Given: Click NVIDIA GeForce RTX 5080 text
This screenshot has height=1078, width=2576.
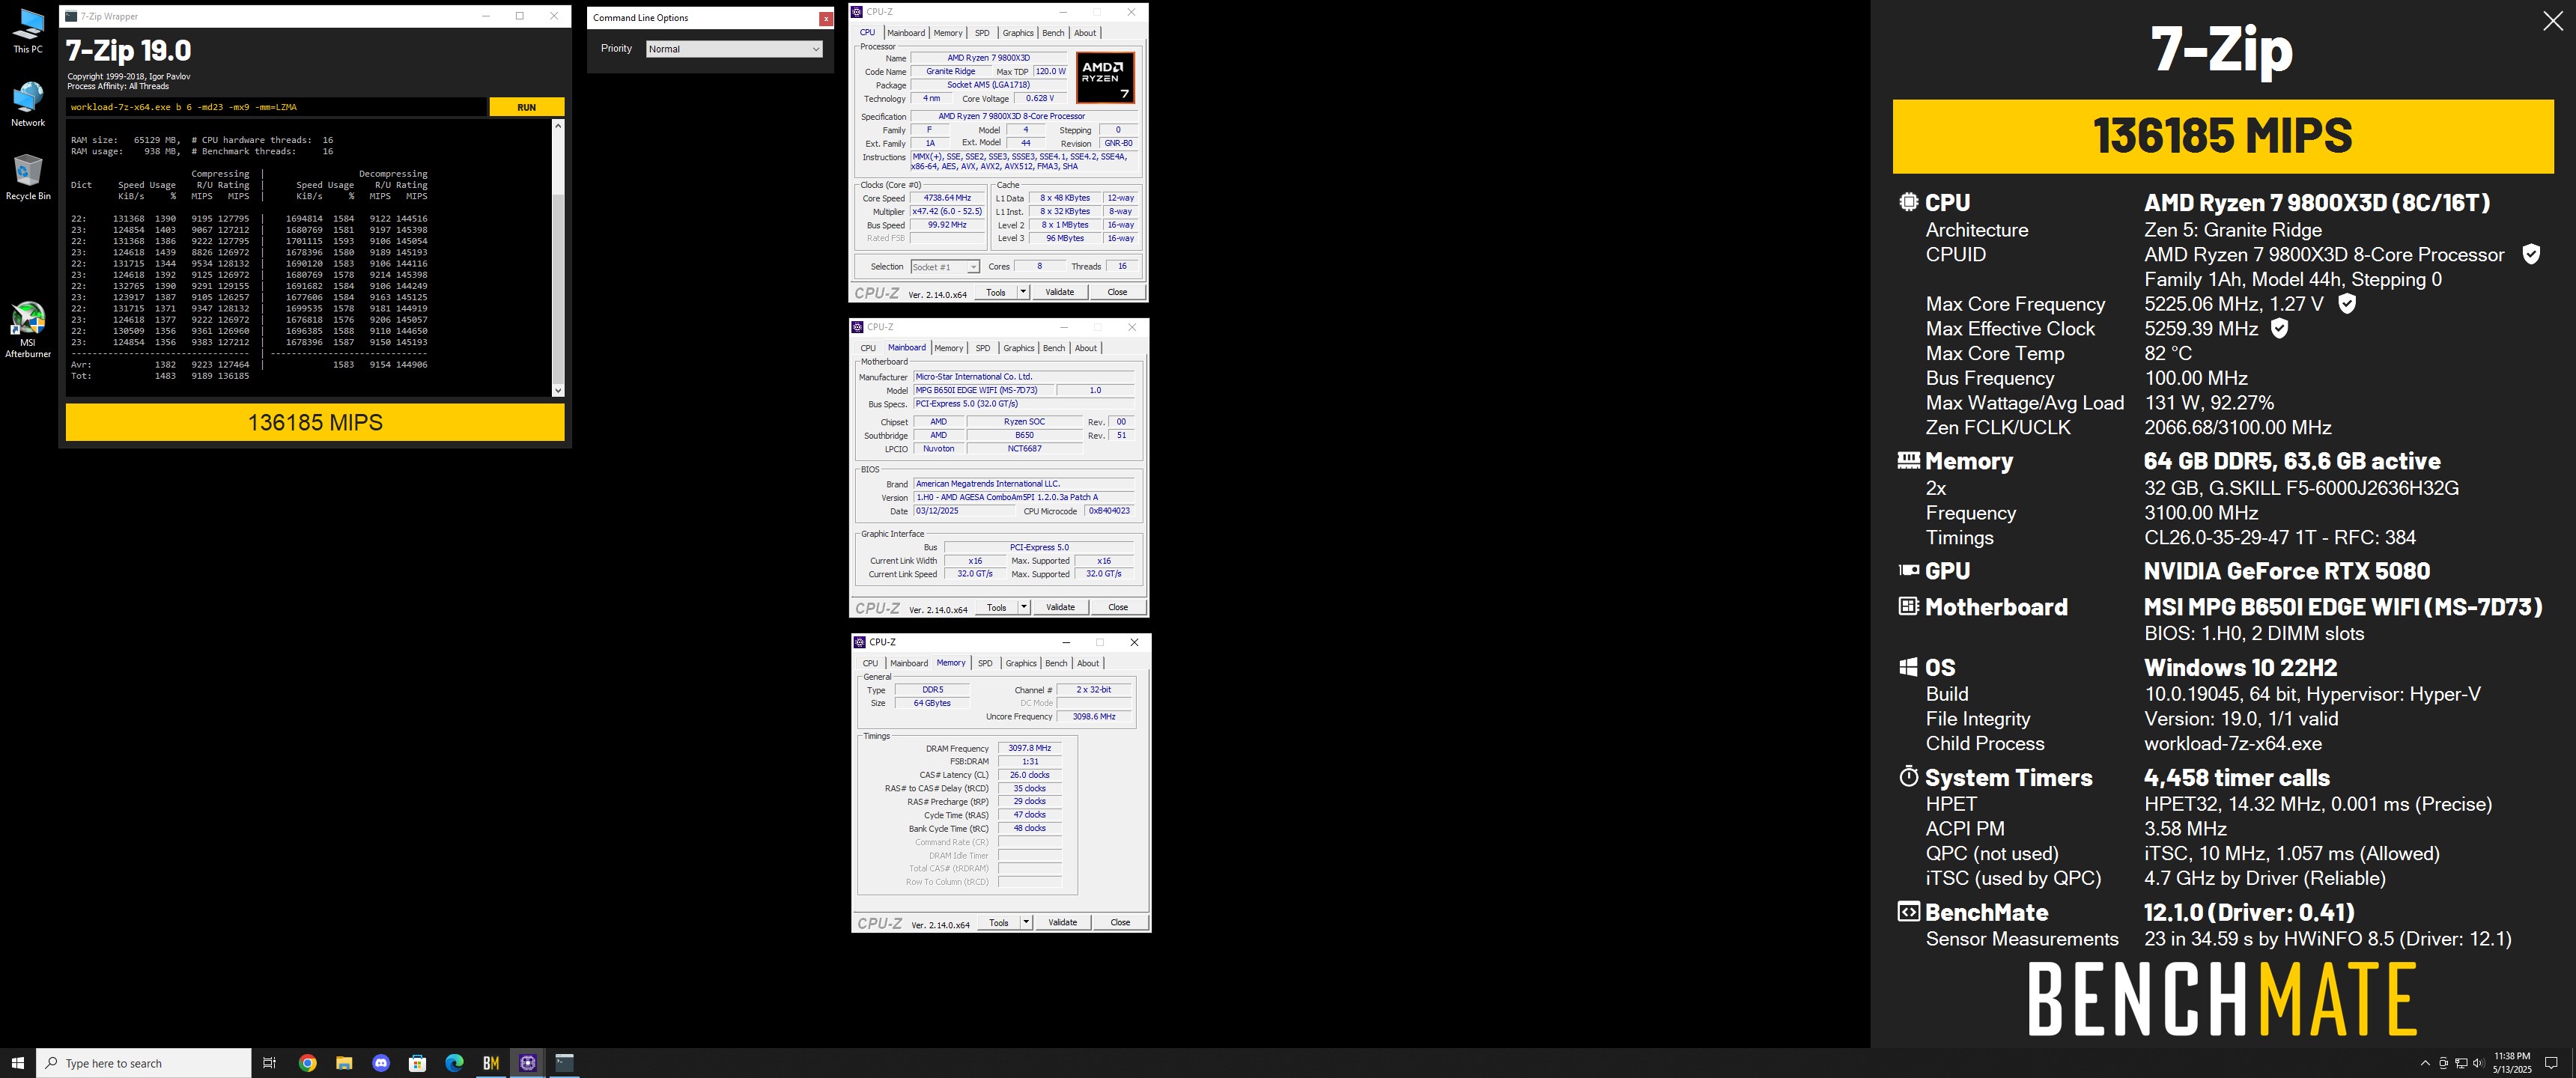Looking at the screenshot, I should 2286,571.
